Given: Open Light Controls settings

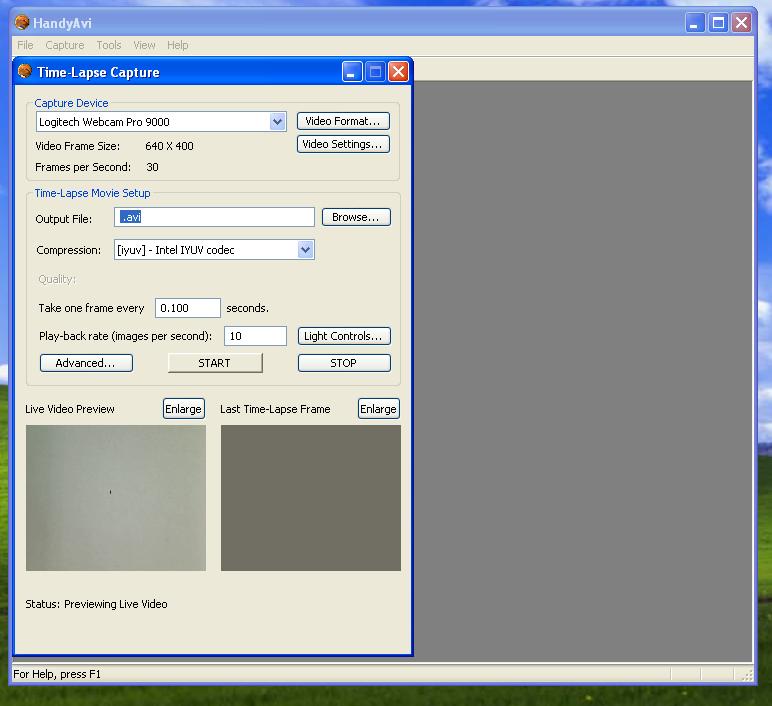Looking at the screenshot, I should tap(343, 336).
